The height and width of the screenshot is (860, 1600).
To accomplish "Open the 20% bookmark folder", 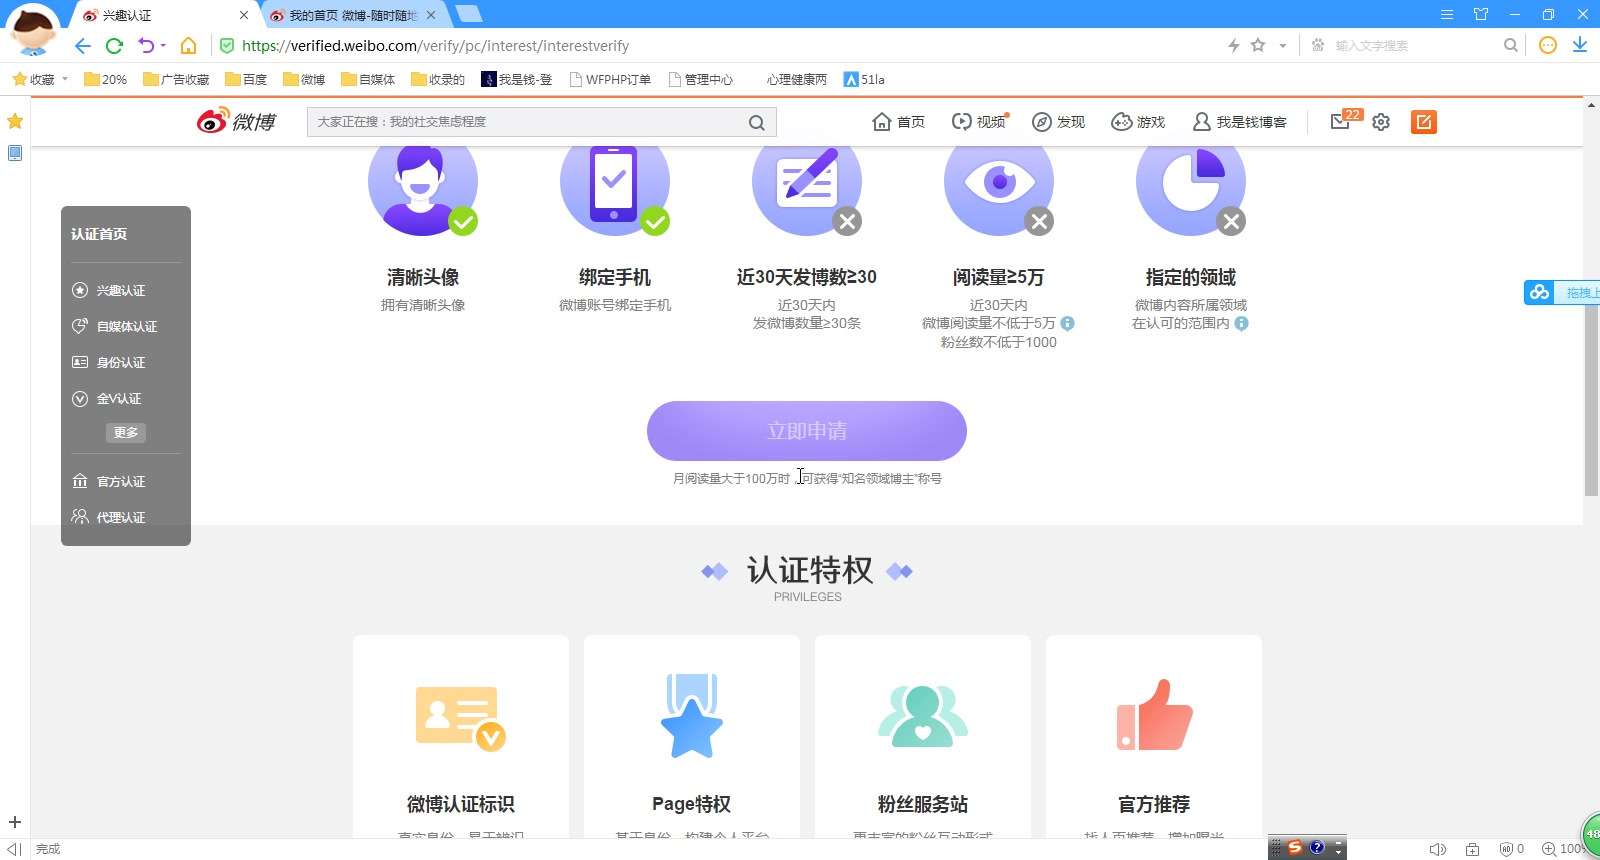I will click(x=105, y=79).
